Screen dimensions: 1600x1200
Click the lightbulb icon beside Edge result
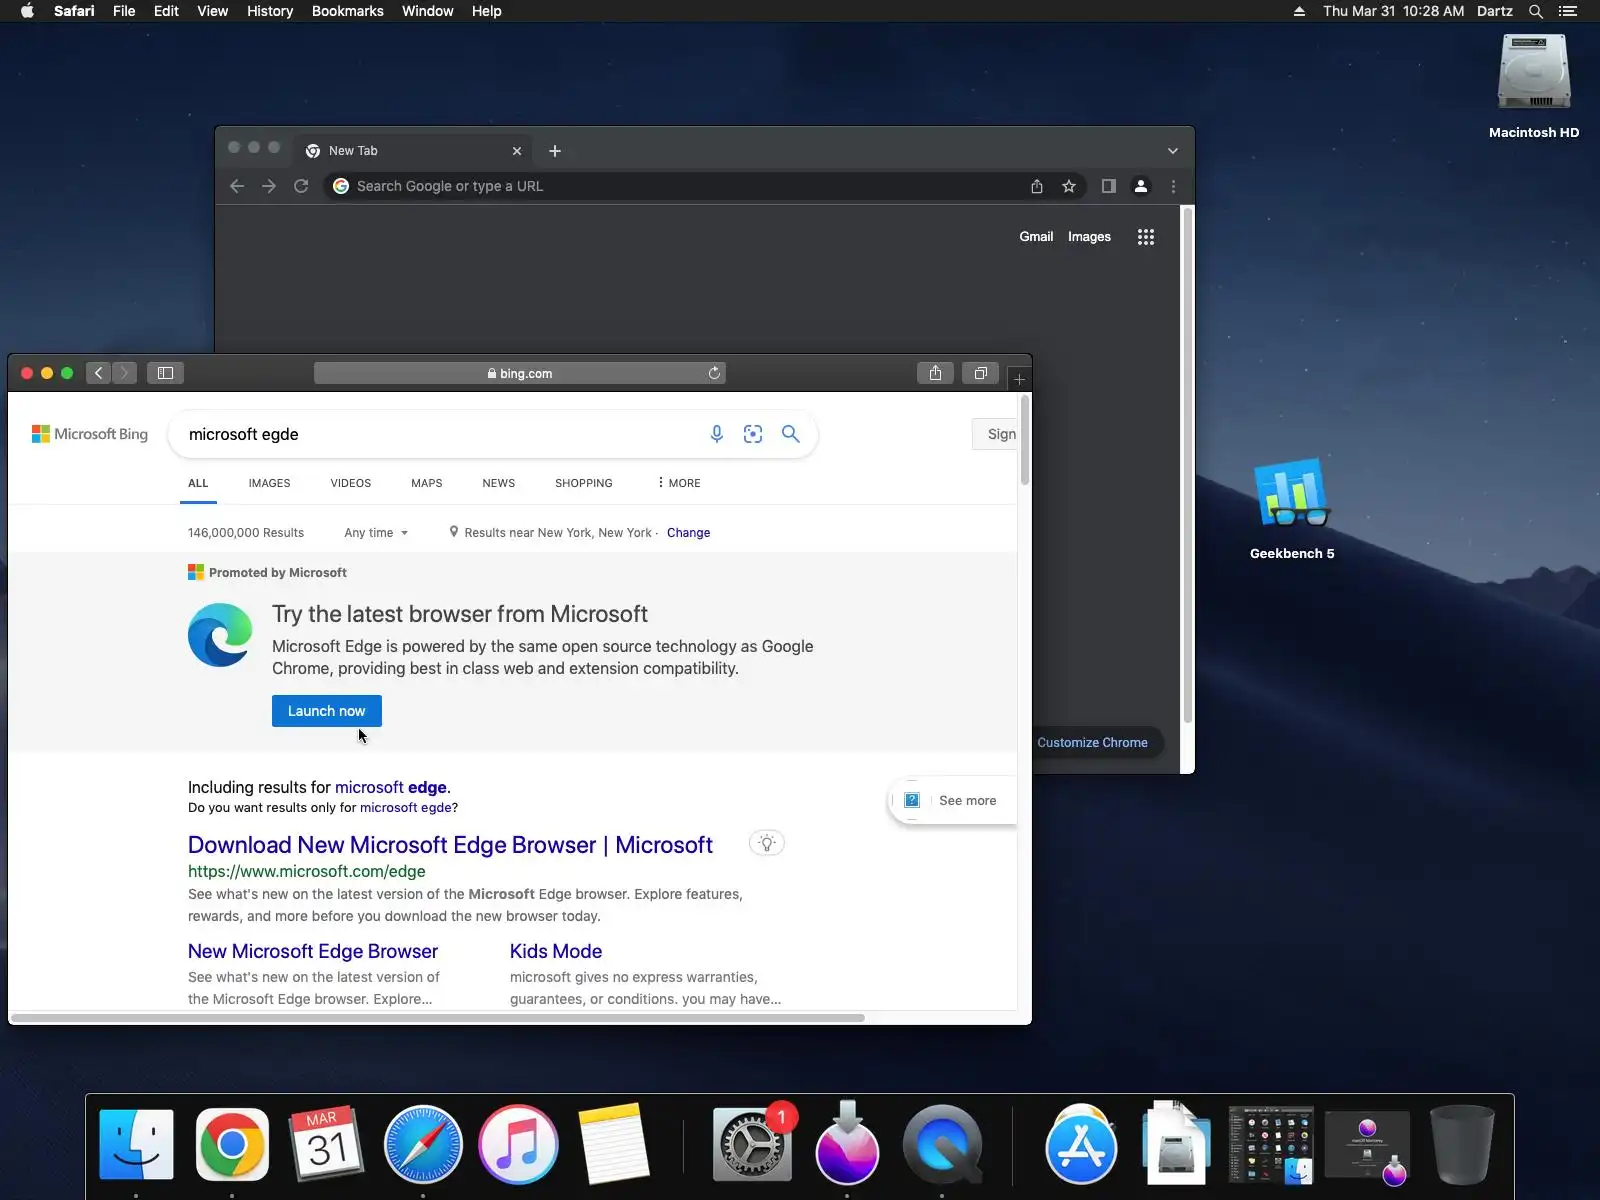(767, 843)
